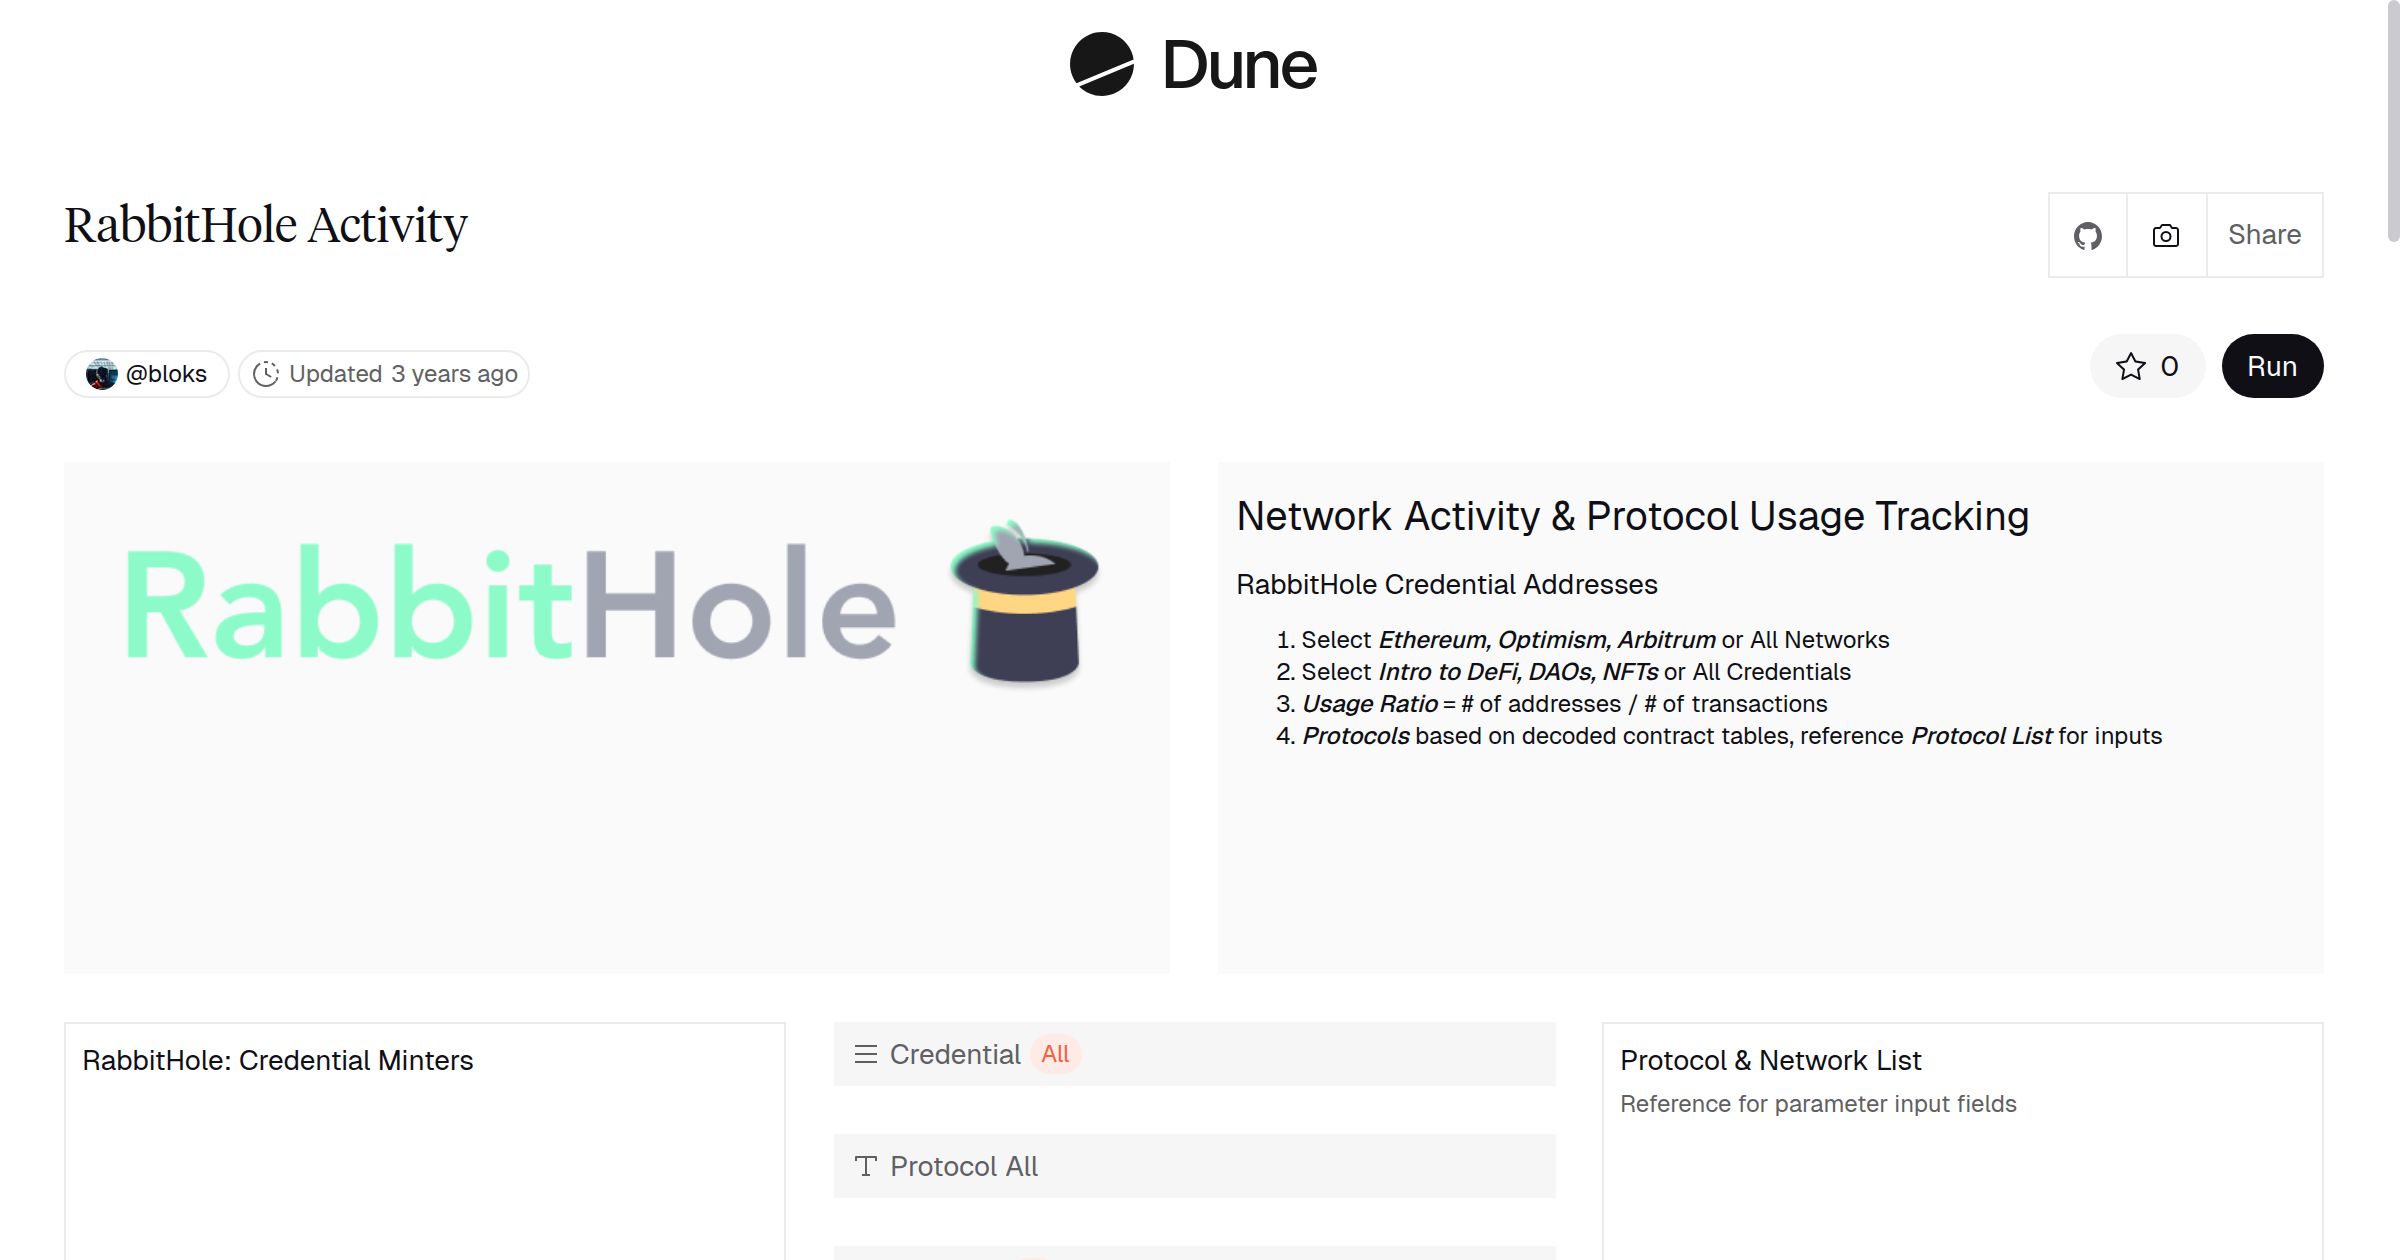Click the star favorite icon

[x=2130, y=367]
